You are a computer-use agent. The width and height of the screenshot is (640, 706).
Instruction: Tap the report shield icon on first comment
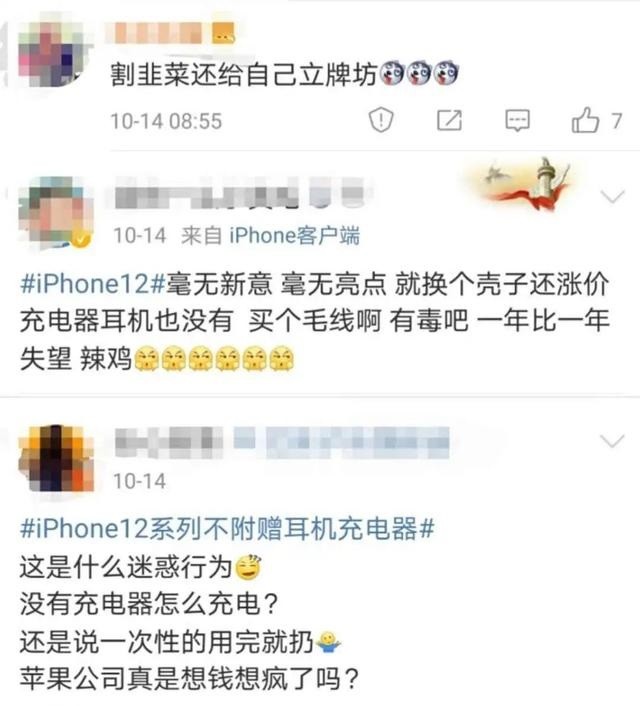[381, 120]
